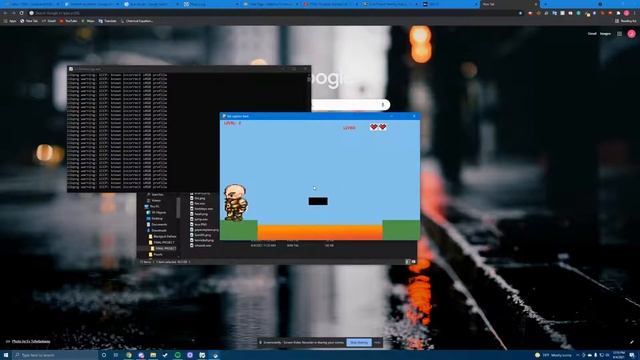This screenshot has height=360, width=640.
Task: Click Hide on the screen sharing bar
Action: pos(377,342)
